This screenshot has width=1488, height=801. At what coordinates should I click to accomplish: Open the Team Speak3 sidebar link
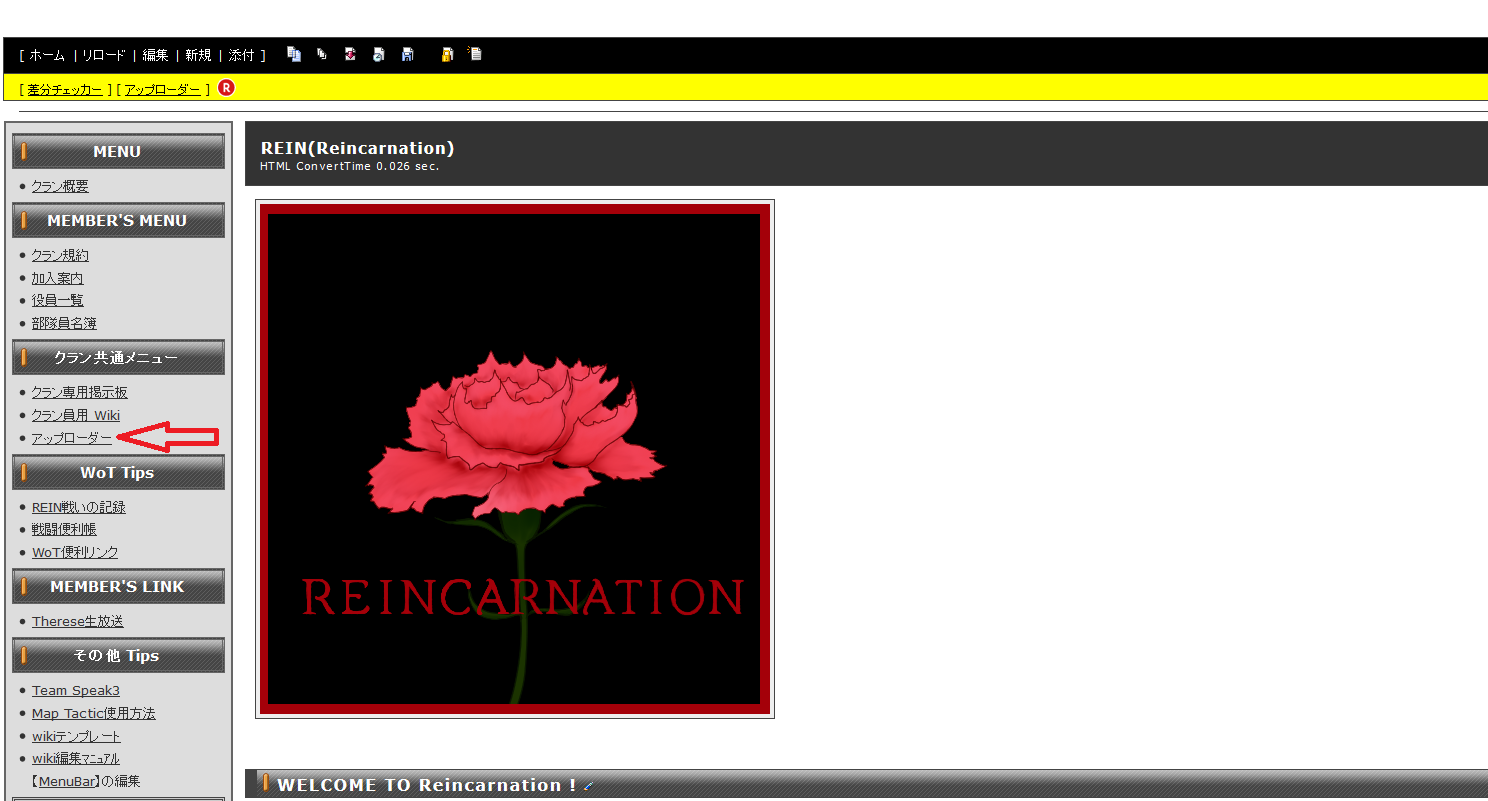(x=75, y=691)
